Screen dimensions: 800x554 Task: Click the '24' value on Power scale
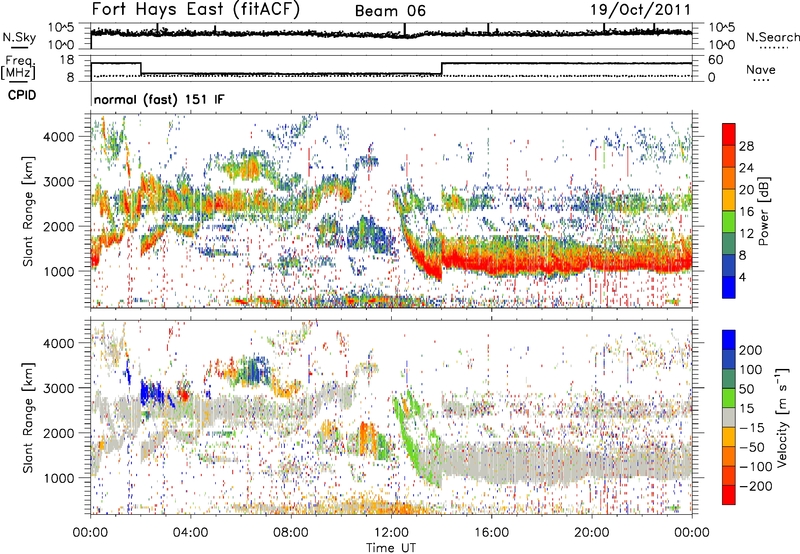click(x=746, y=168)
